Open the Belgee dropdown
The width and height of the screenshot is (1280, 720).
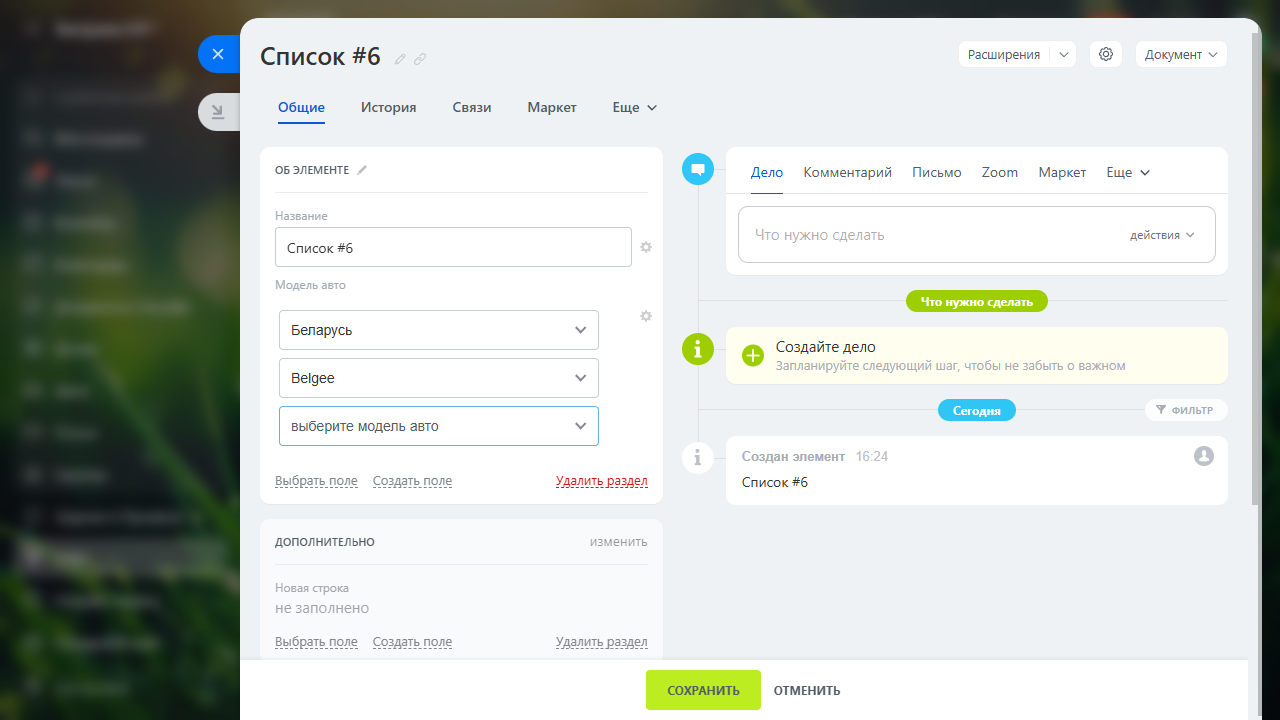pyautogui.click(x=439, y=378)
